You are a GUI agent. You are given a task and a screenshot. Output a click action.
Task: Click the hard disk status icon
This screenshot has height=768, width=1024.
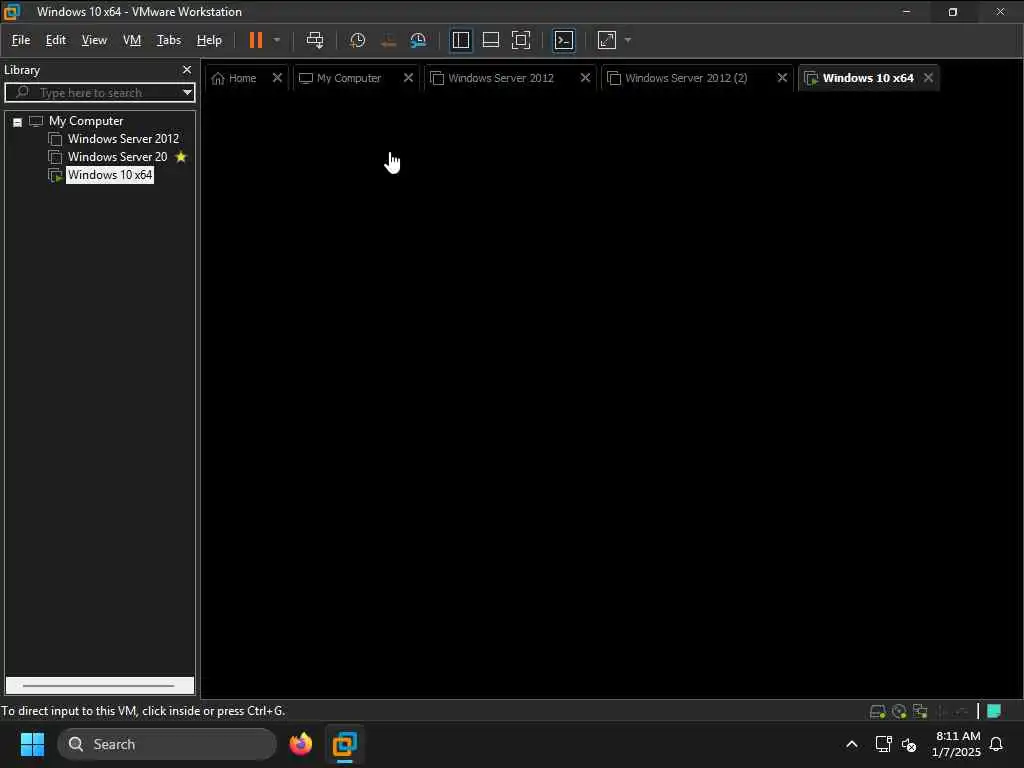point(877,712)
